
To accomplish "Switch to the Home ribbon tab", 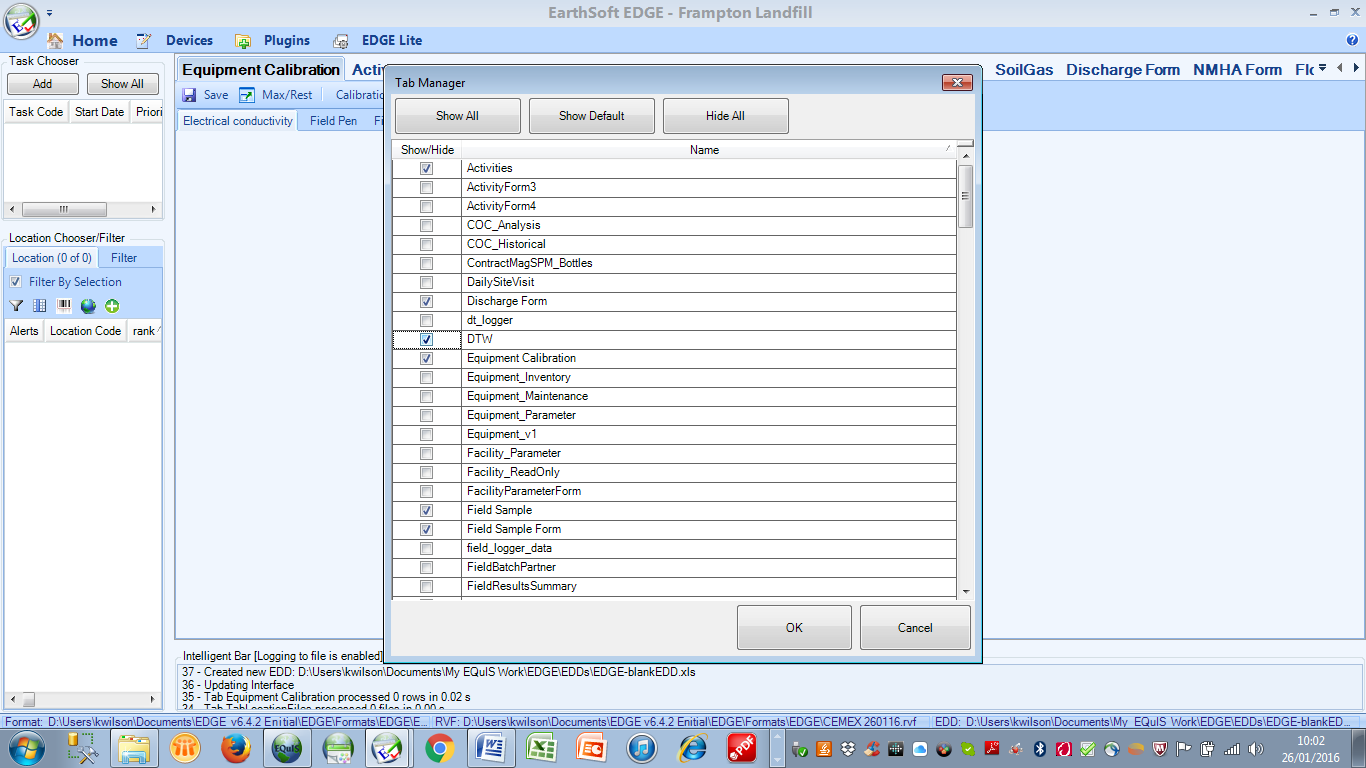I will click(95, 41).
